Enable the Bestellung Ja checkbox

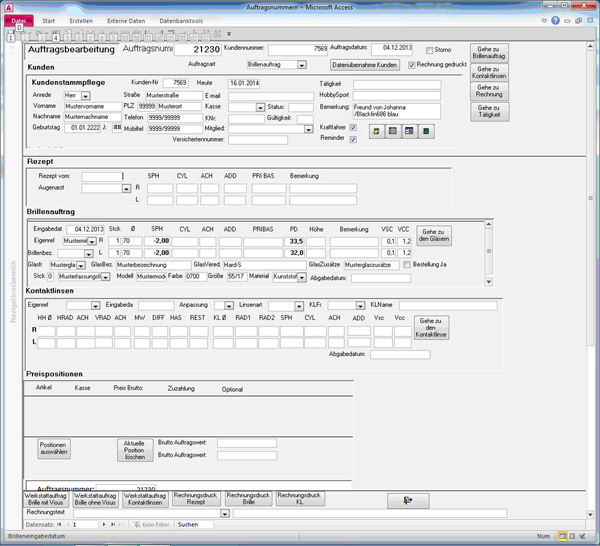[x=407, y=264]
